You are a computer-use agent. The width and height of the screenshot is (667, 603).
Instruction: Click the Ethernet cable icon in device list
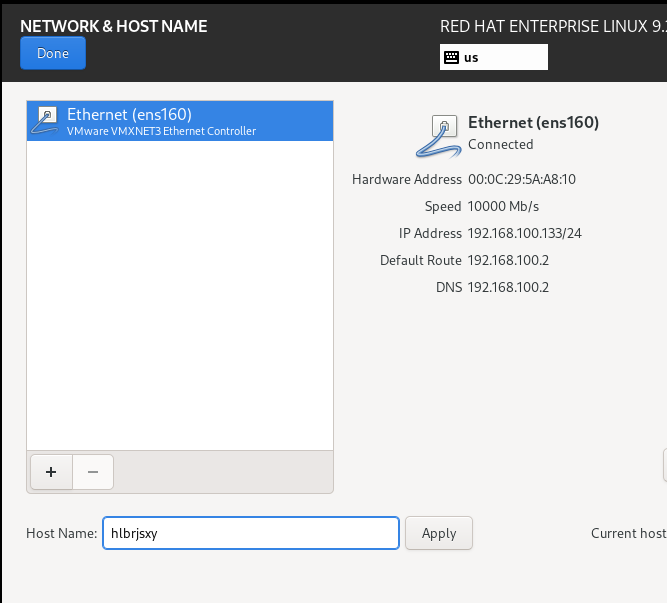pyautogui.click(x=47, y=121)
